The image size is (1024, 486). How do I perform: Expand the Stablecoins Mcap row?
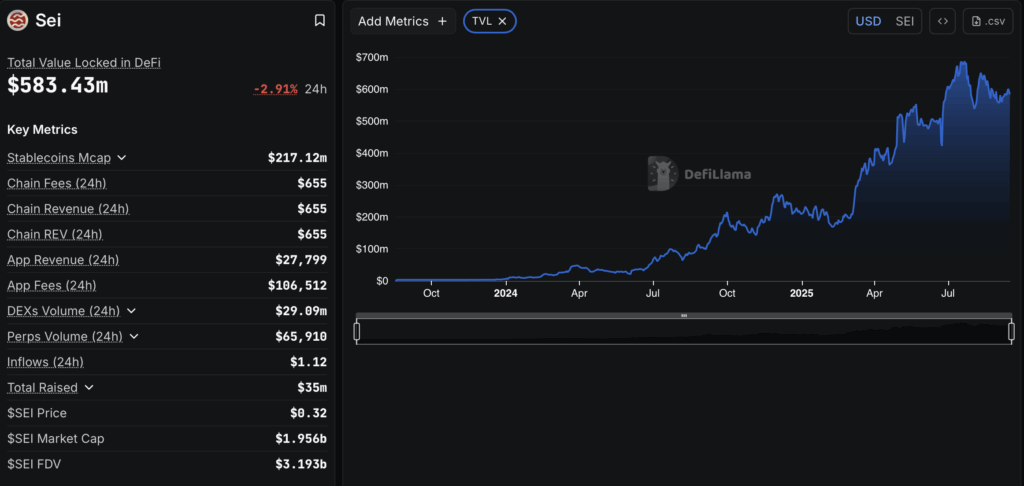[121, 157]
